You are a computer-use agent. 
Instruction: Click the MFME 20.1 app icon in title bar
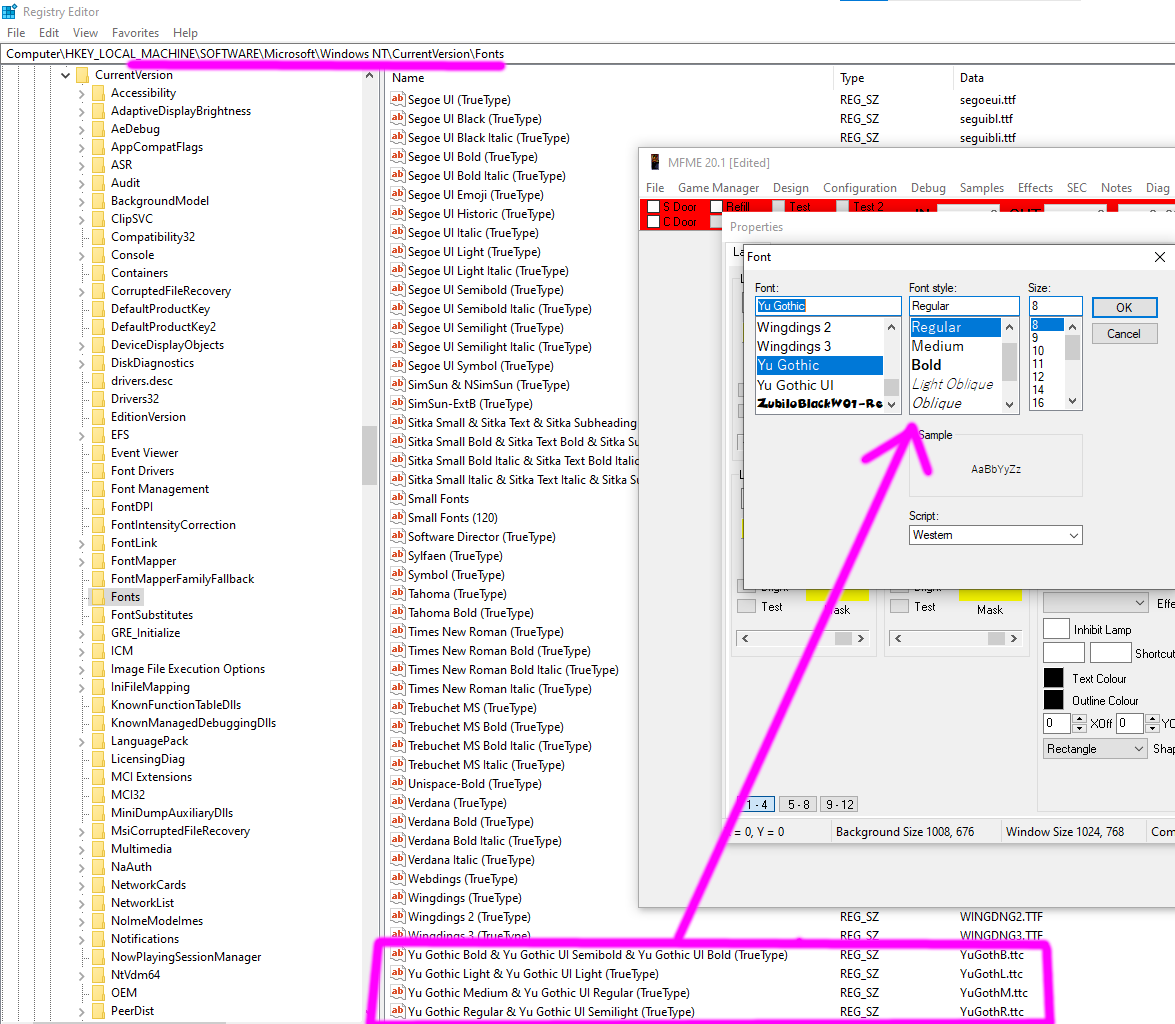(655, 162)
